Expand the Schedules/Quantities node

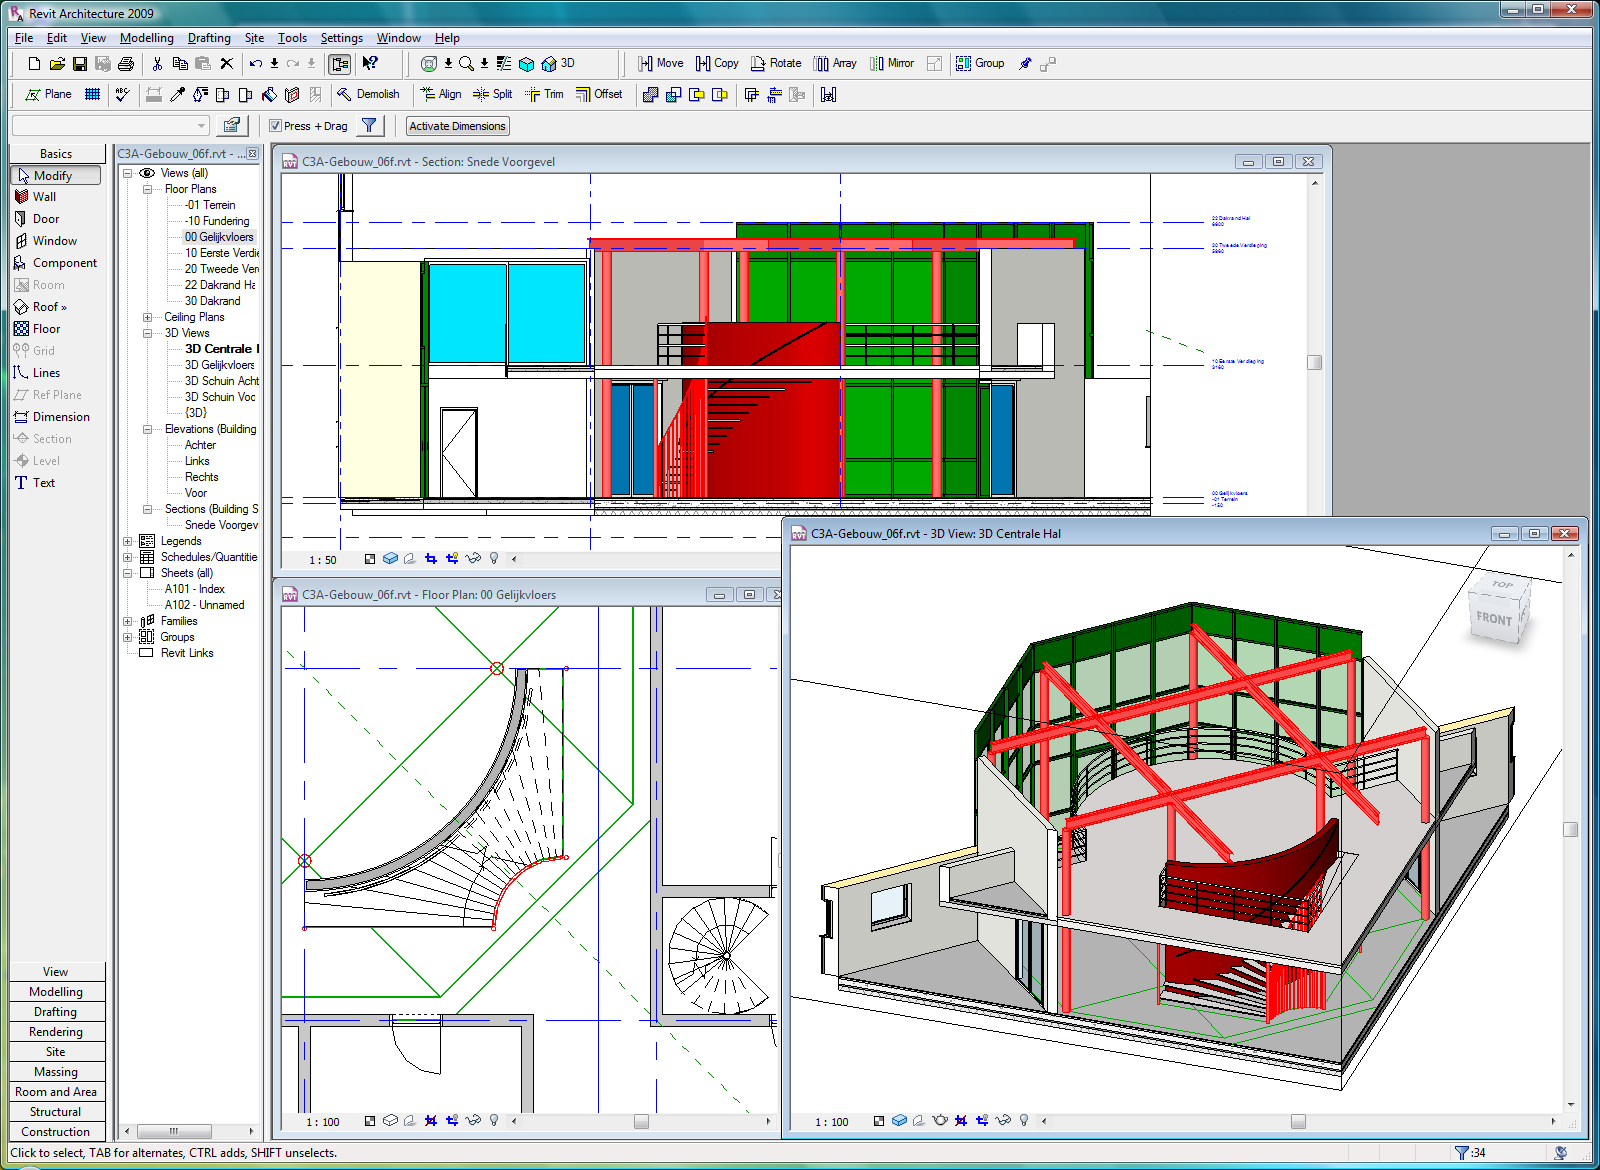128,557
